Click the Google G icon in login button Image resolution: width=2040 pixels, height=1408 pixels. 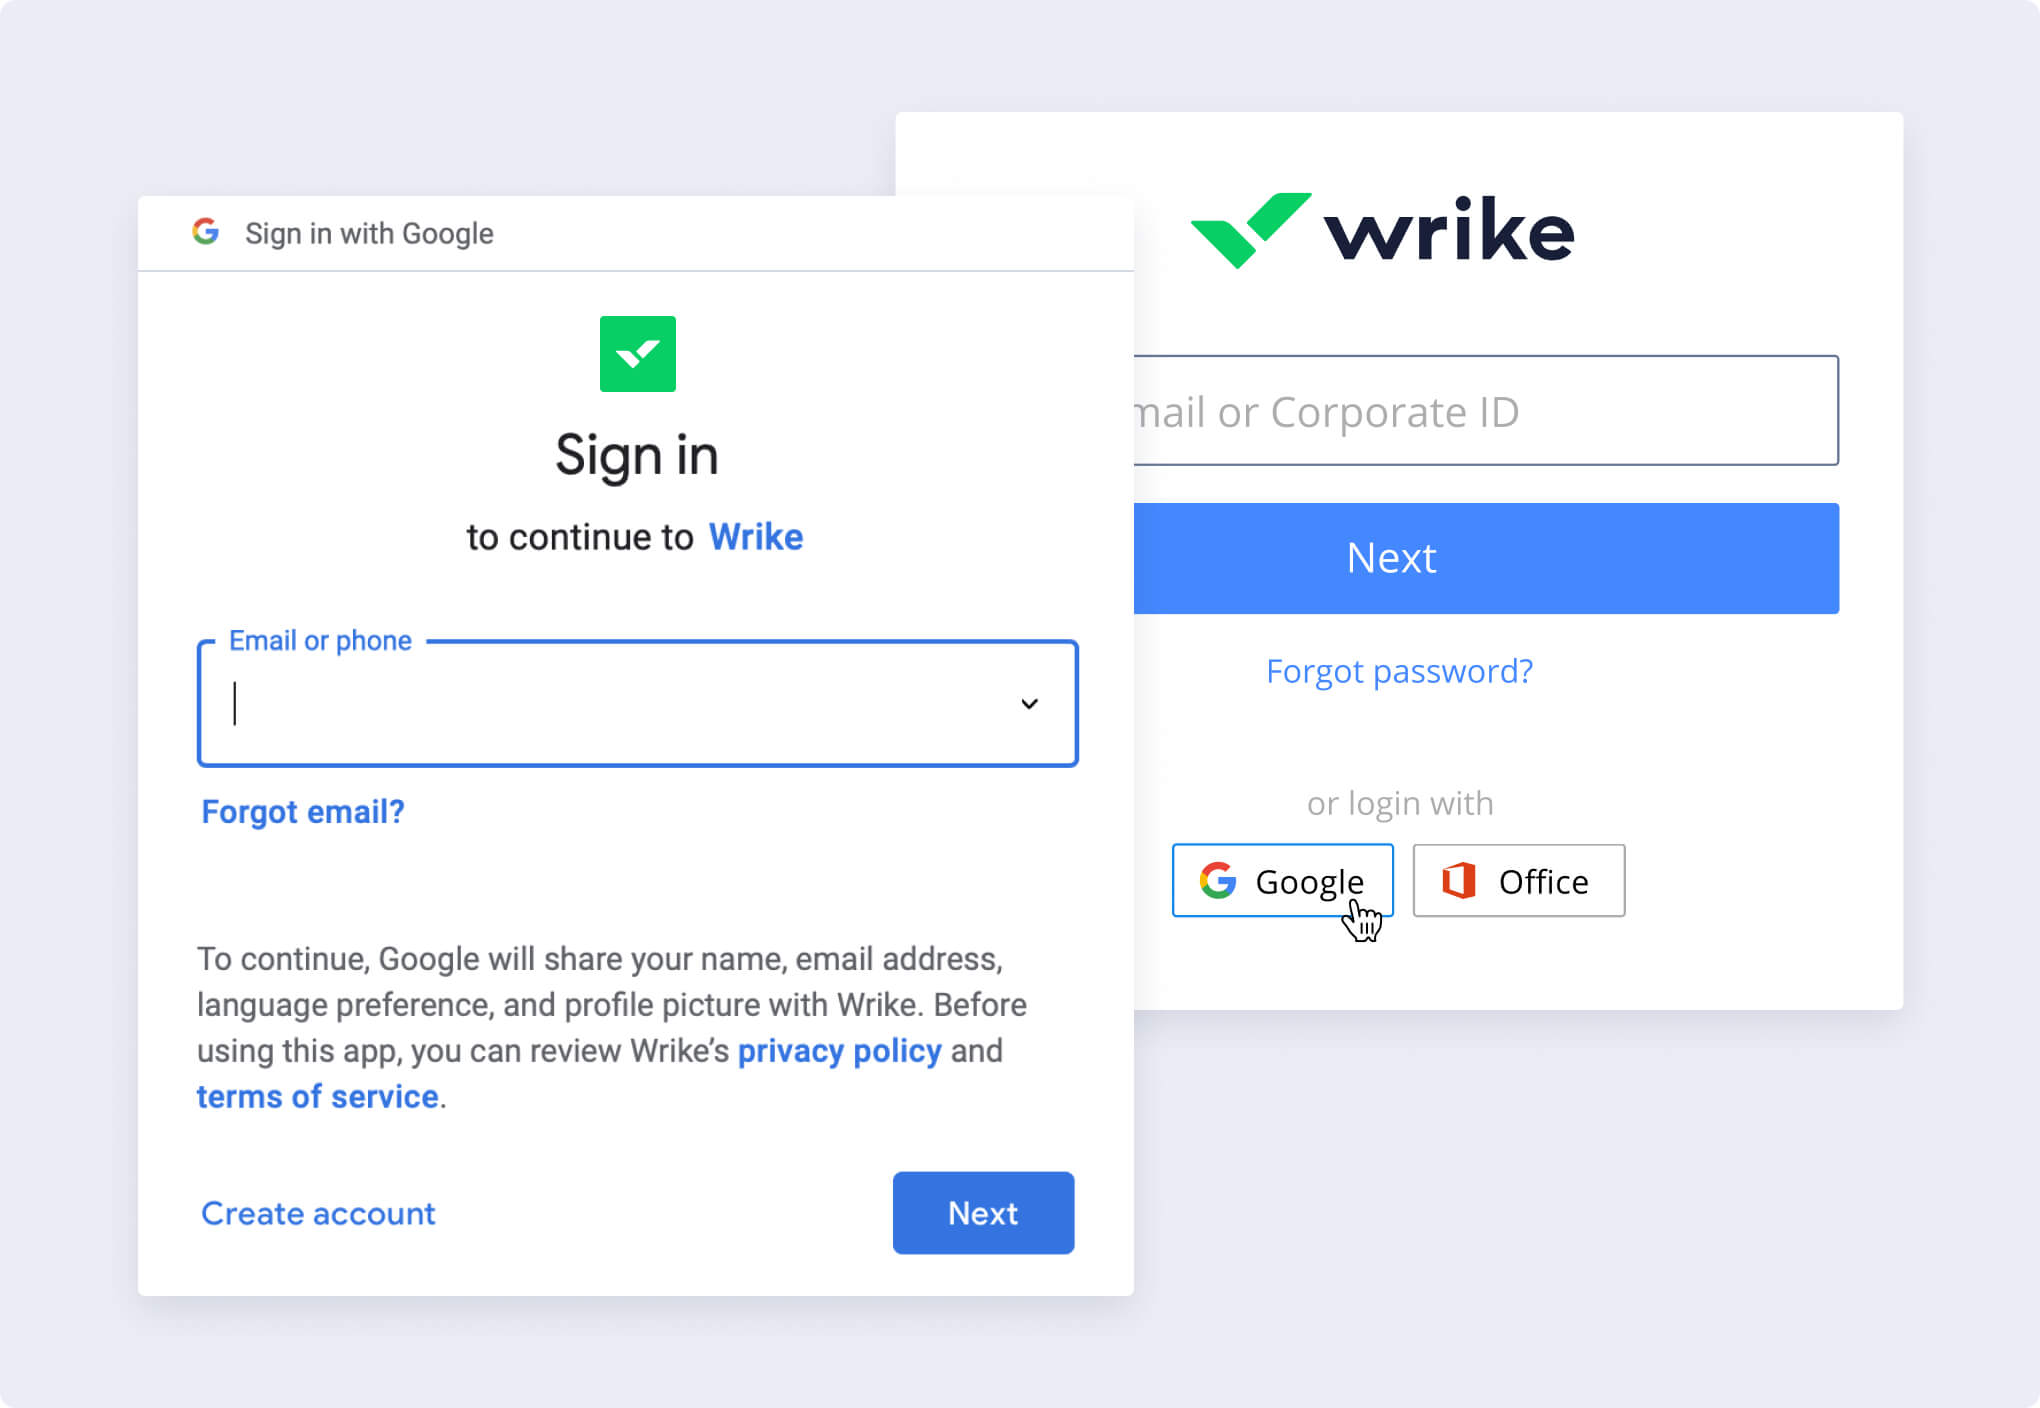pyautogui.click(x=1218, y=881)
